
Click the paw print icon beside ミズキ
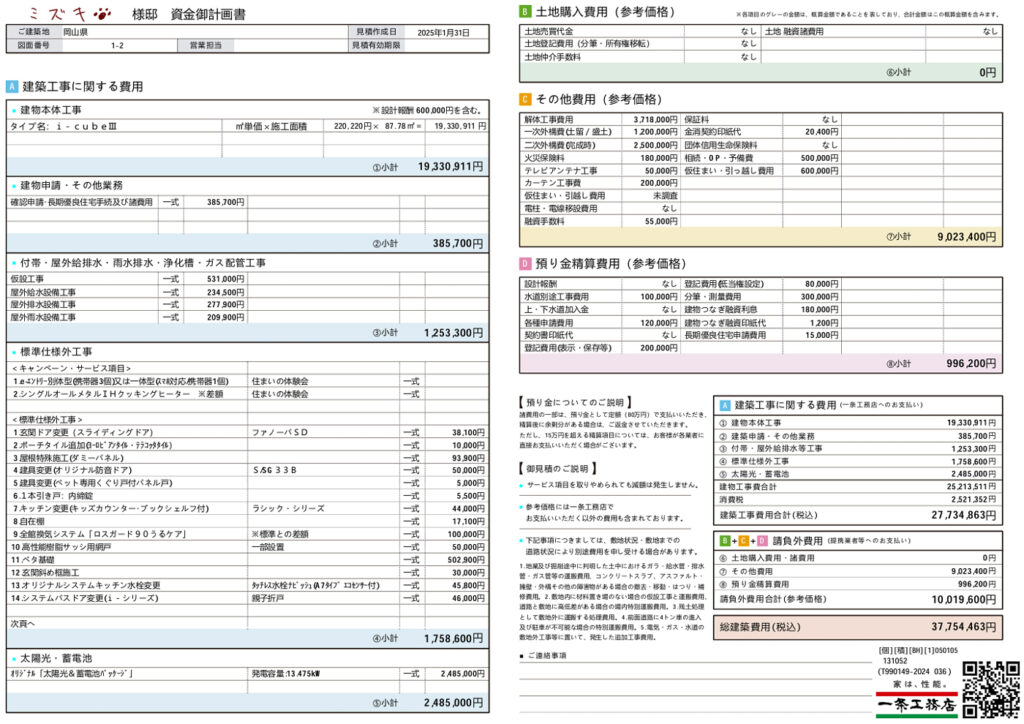coord(101,14)
